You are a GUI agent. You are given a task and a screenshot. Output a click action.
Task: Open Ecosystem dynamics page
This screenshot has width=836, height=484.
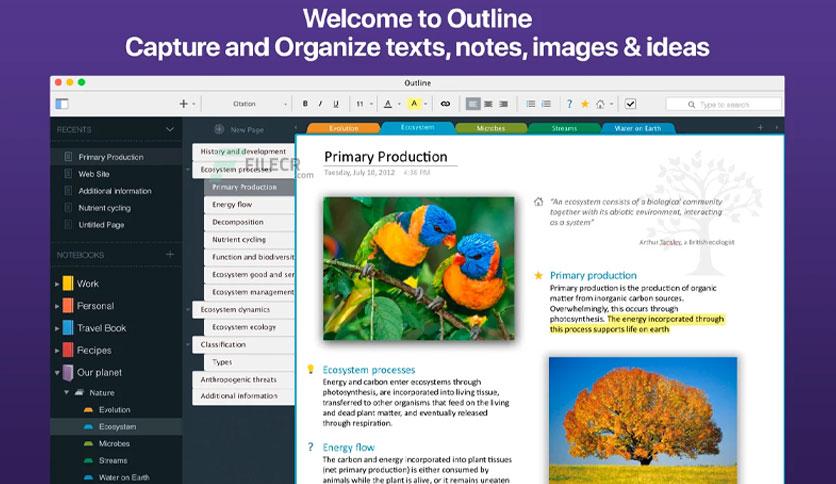[243, 309]
